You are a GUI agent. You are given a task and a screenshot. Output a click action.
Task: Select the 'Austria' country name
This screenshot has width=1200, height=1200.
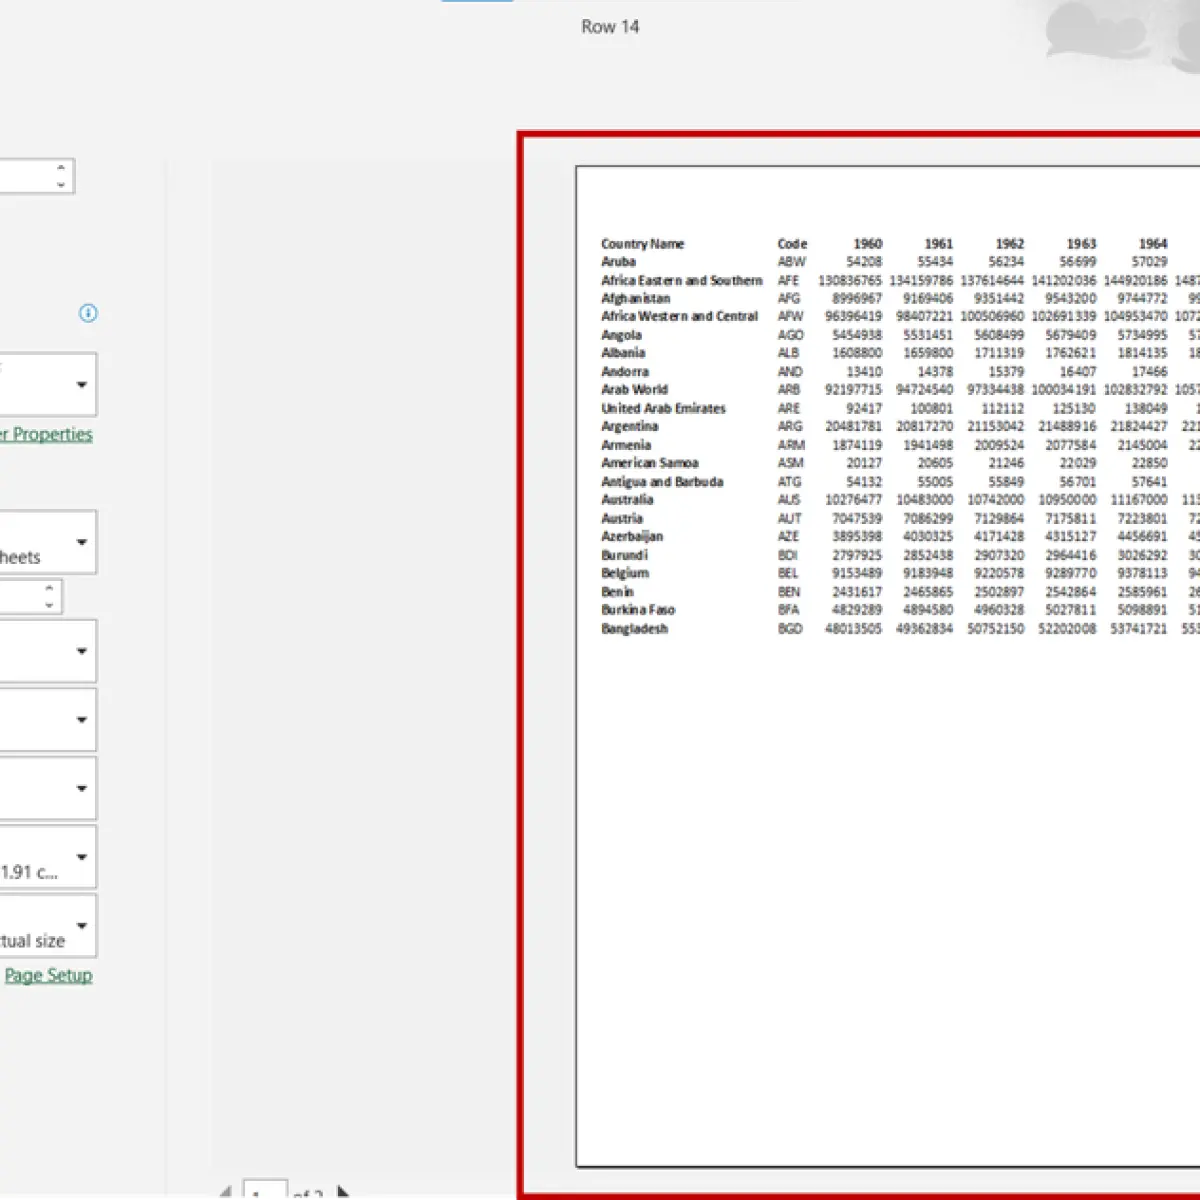pos(621,519)
